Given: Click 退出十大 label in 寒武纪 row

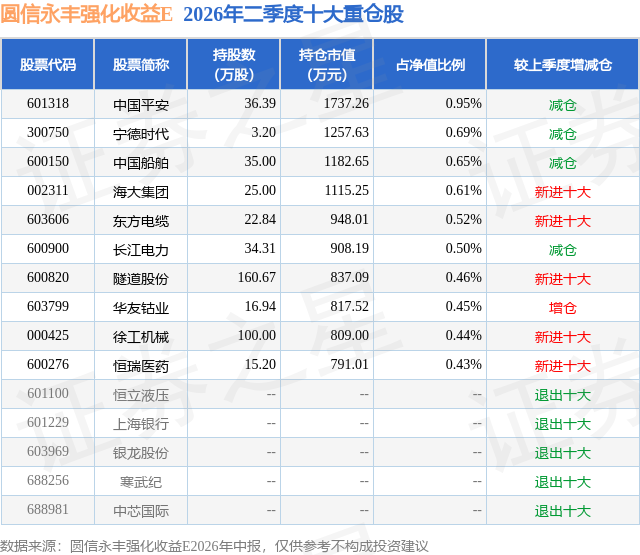Looking at the screenshot, I should click(x=562, y=482).
